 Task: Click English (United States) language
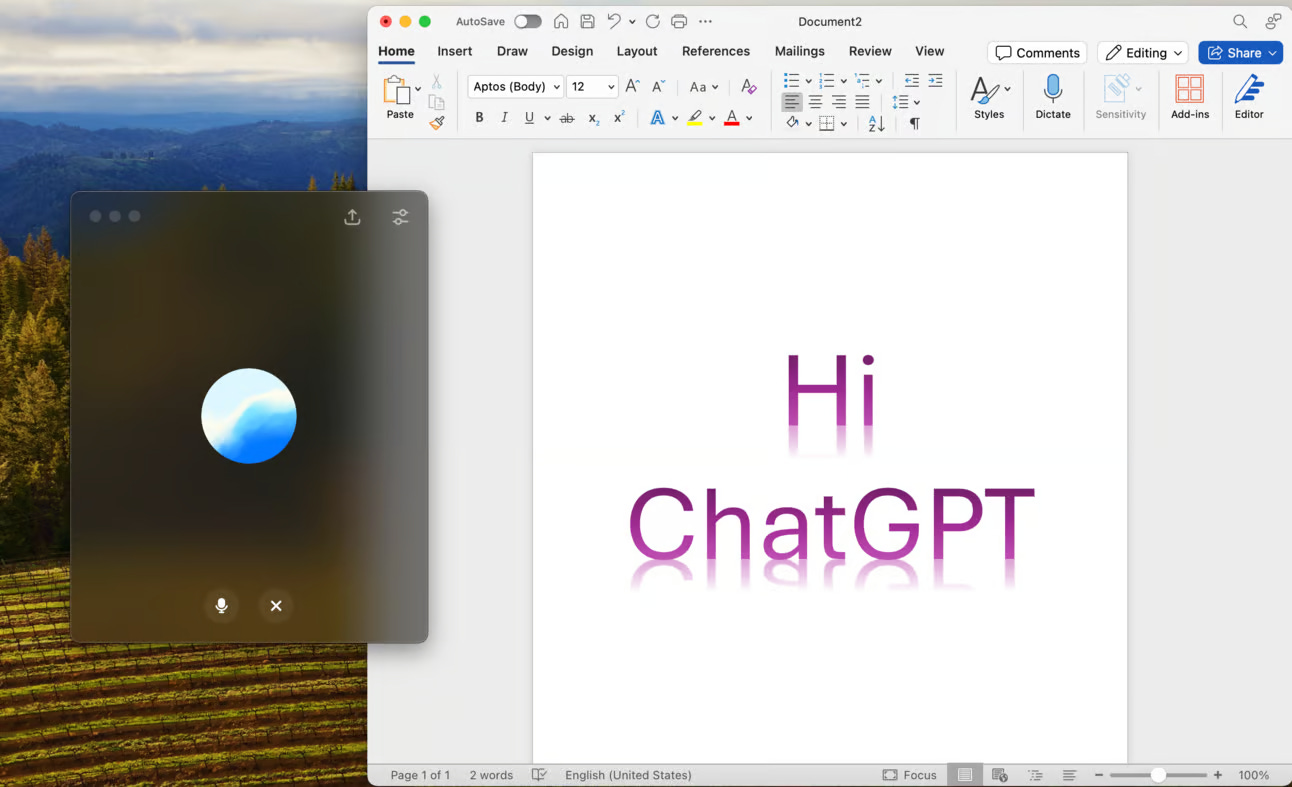(x=628, y=775)
